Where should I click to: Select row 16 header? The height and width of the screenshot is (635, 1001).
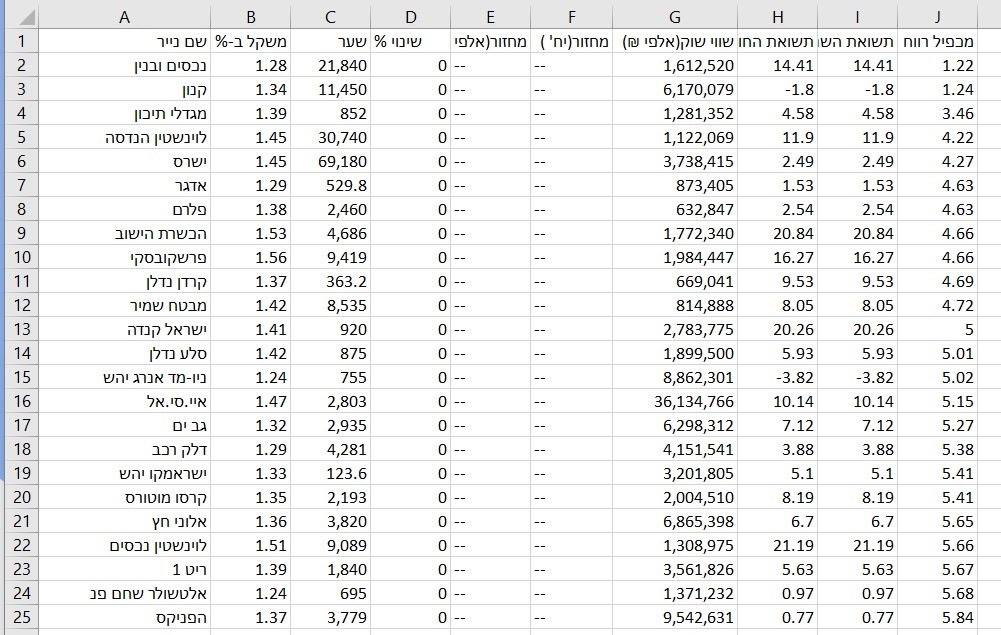(x=22, y=401)
